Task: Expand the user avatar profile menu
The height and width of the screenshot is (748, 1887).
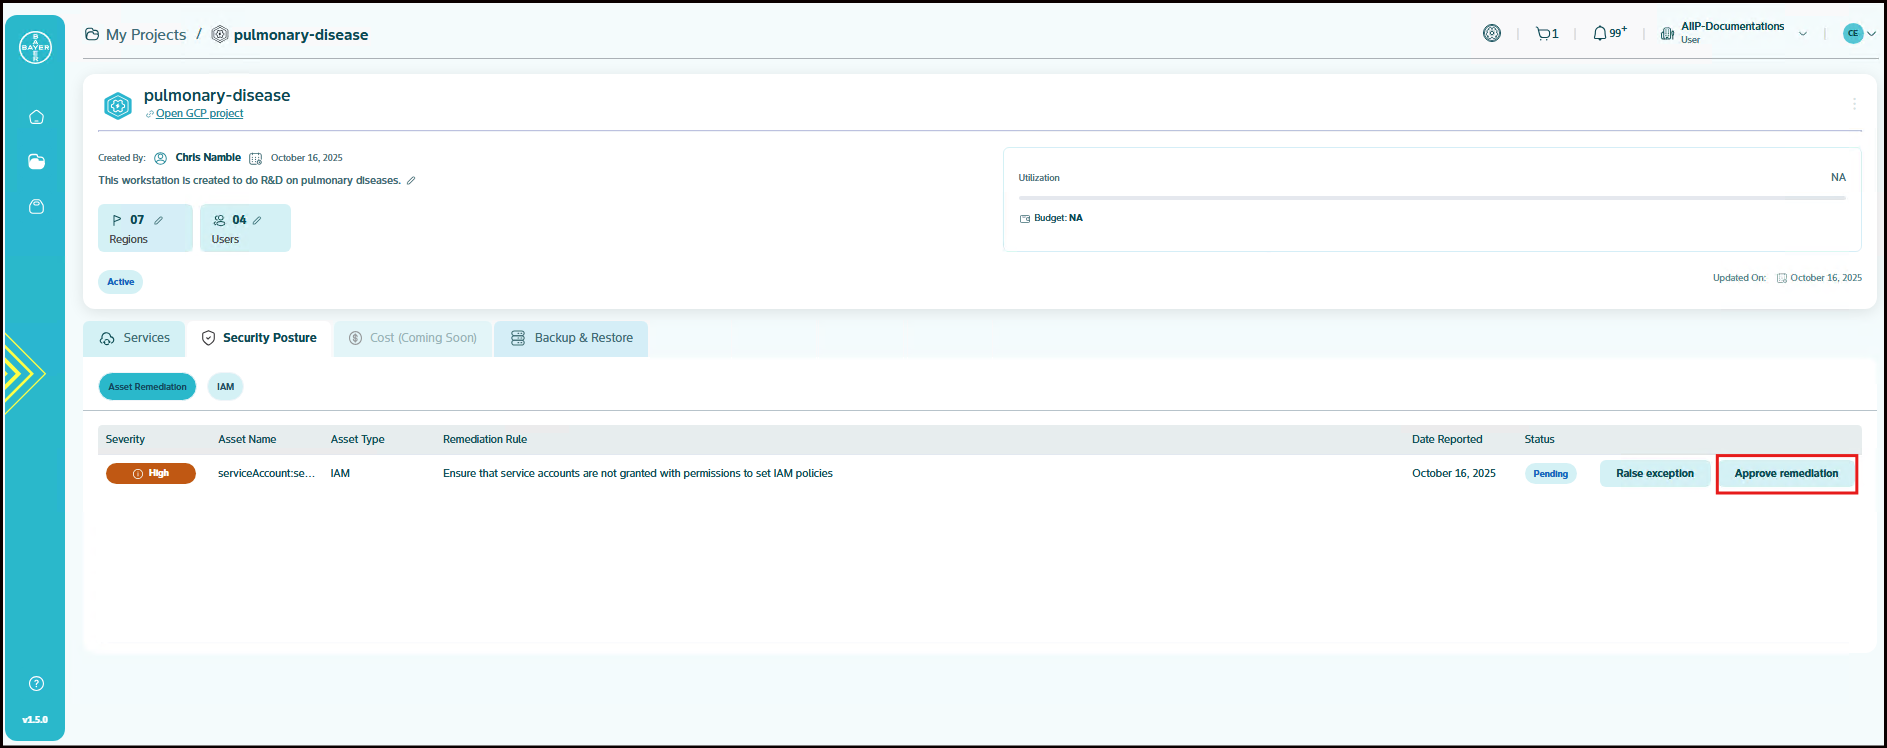Action: (x=1859, y=33)
